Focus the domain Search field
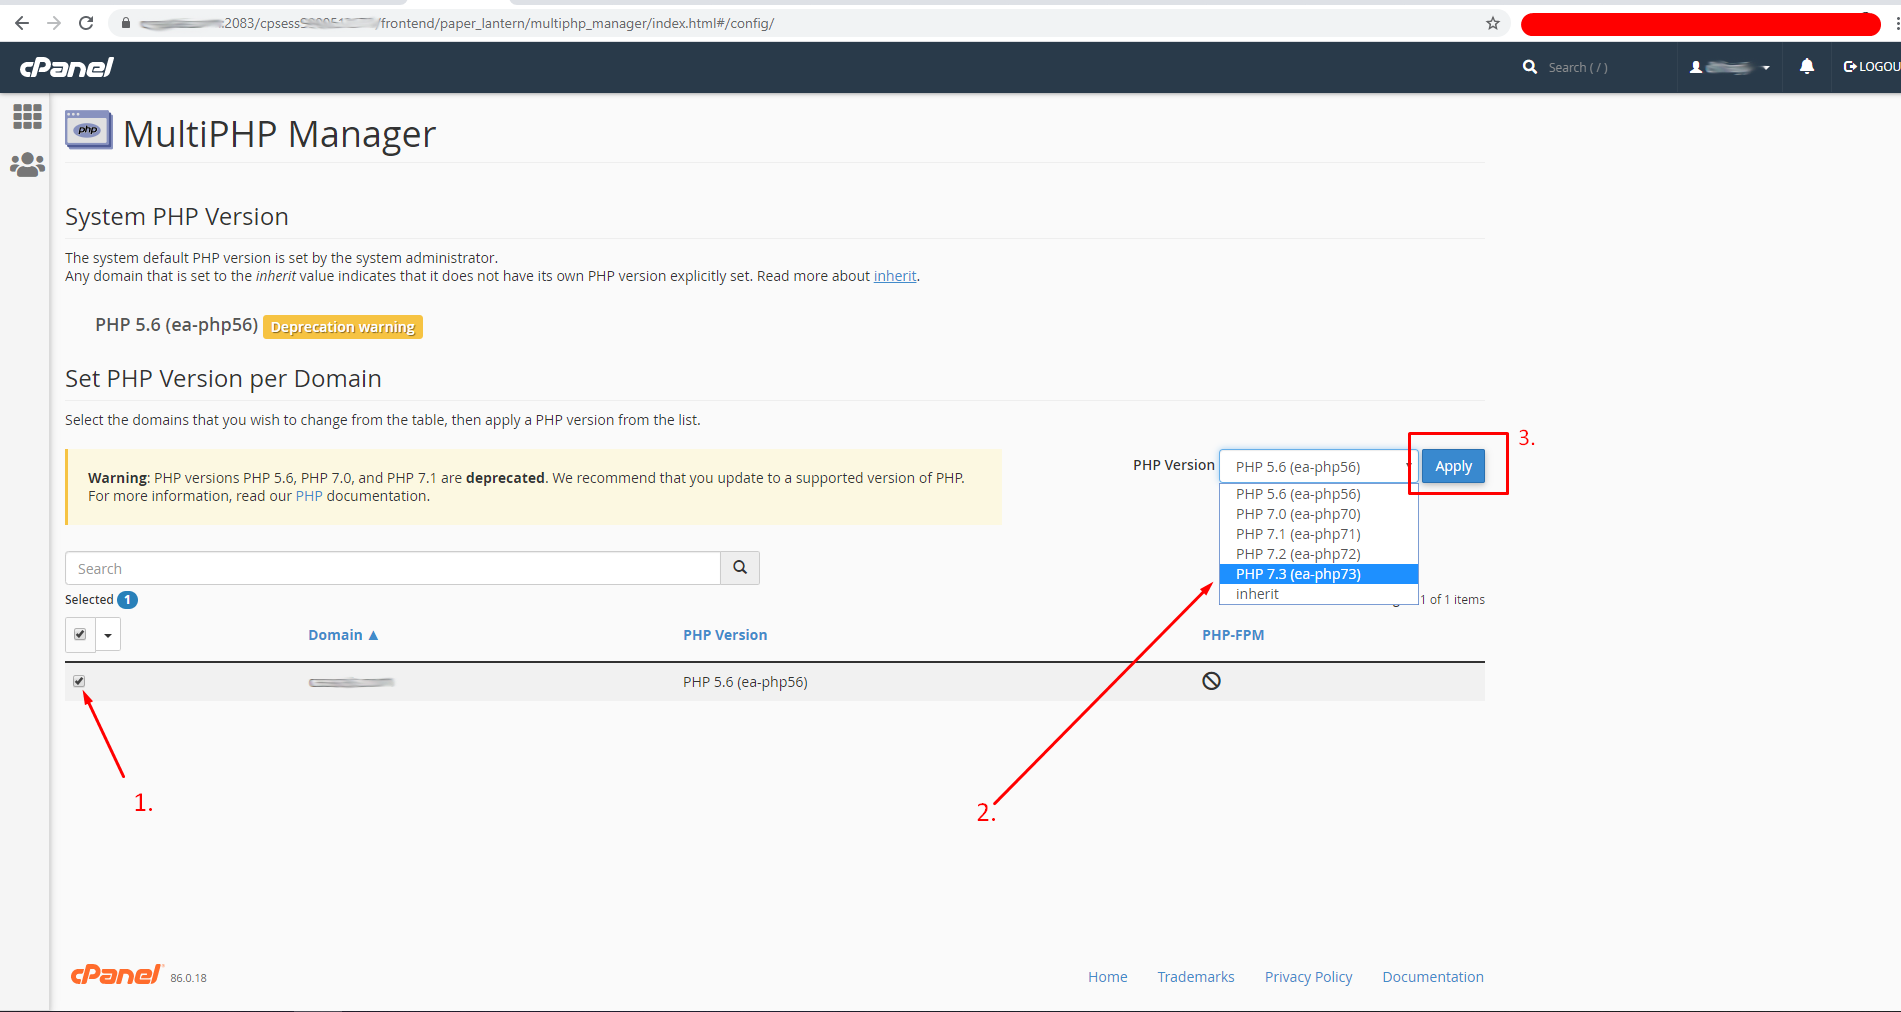This screenshot has height=1012, width=1901. pos(393,568)
